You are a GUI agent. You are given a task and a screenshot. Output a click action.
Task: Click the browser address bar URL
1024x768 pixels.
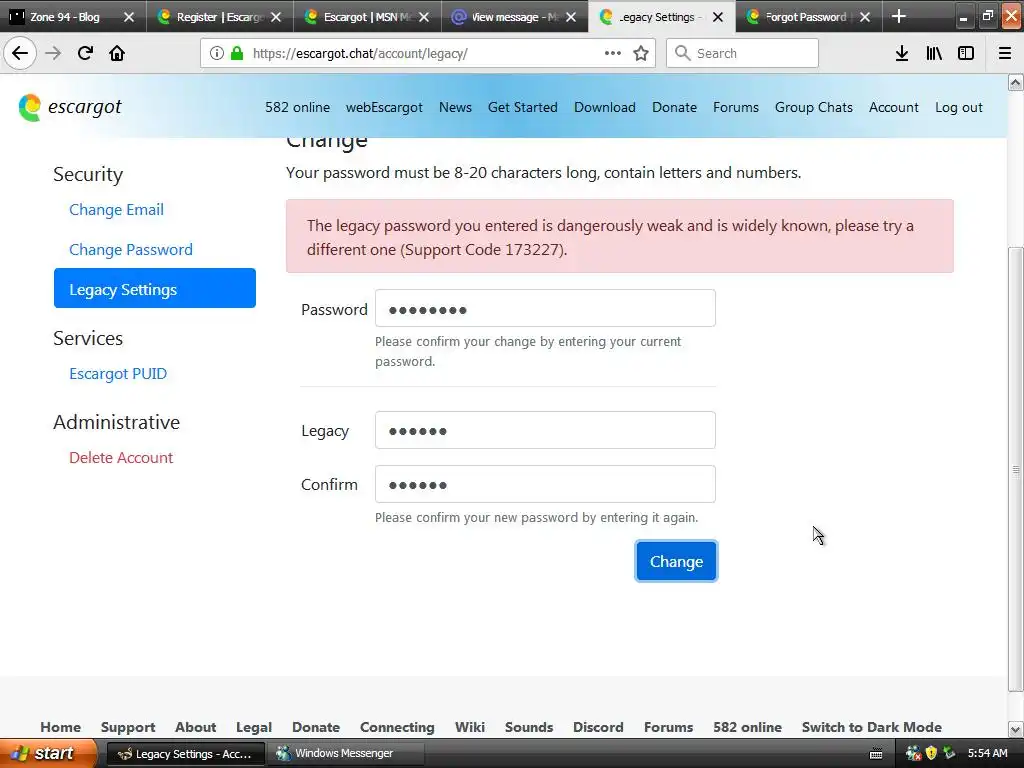tap(360, 54)
